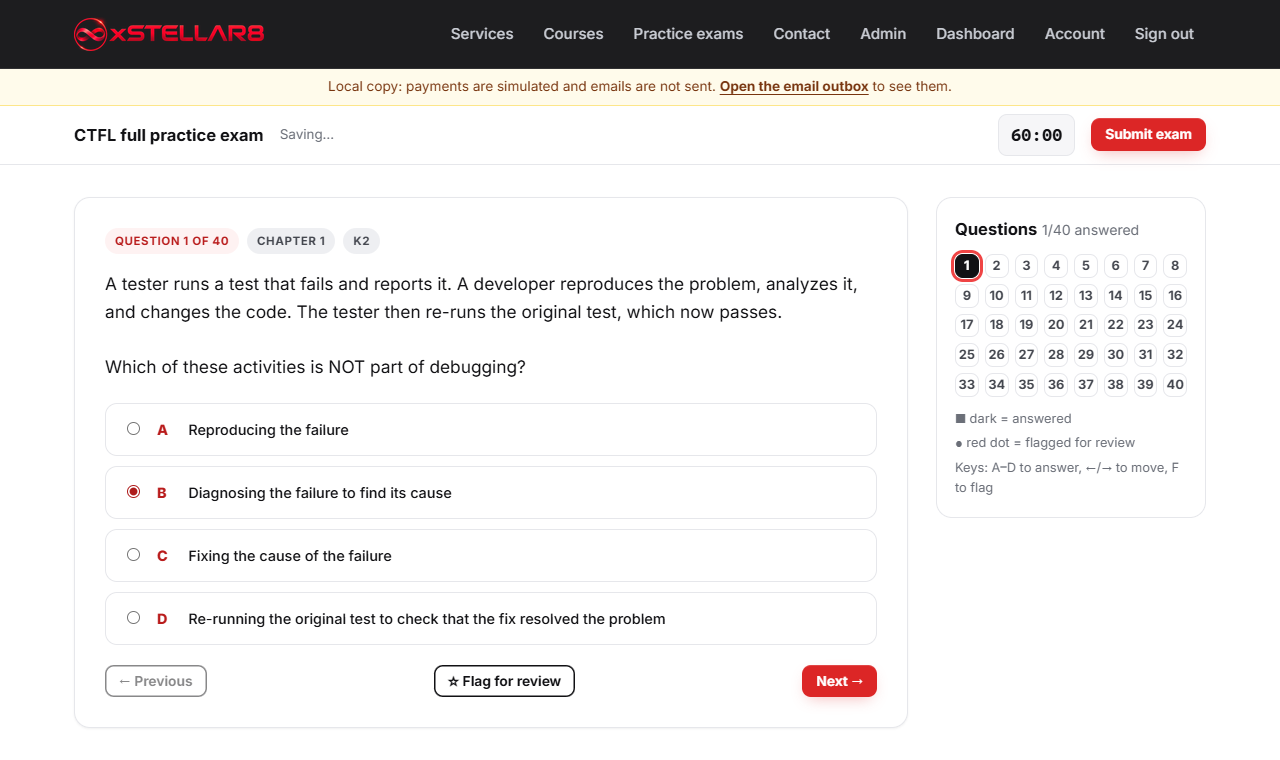This screenshot has height=760, width=1280.
Task: Jump to question 33 in navigator
Action: [x=966, y=384]
